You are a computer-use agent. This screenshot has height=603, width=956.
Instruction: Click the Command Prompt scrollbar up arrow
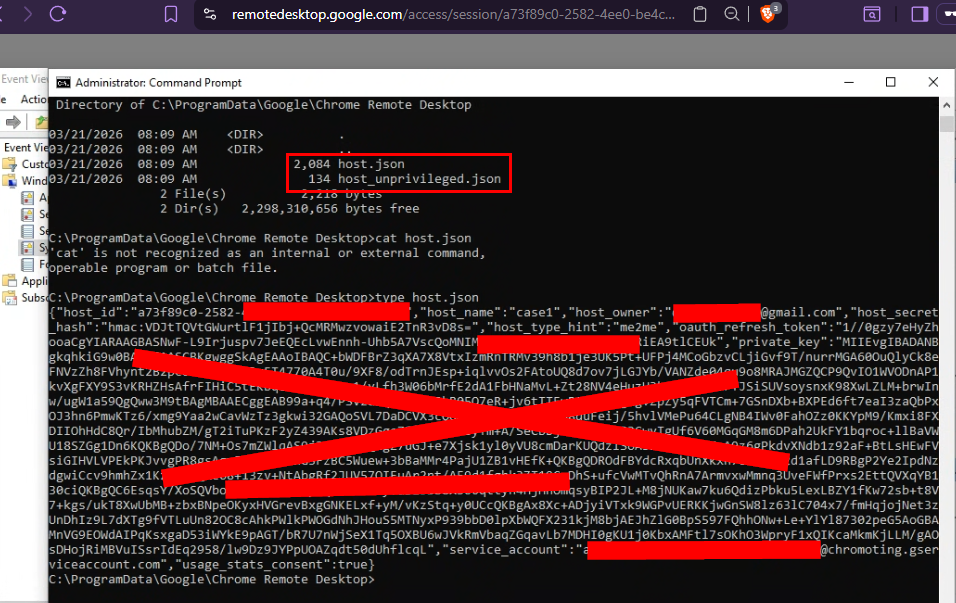pyautogui.click(x=946, y=105)
